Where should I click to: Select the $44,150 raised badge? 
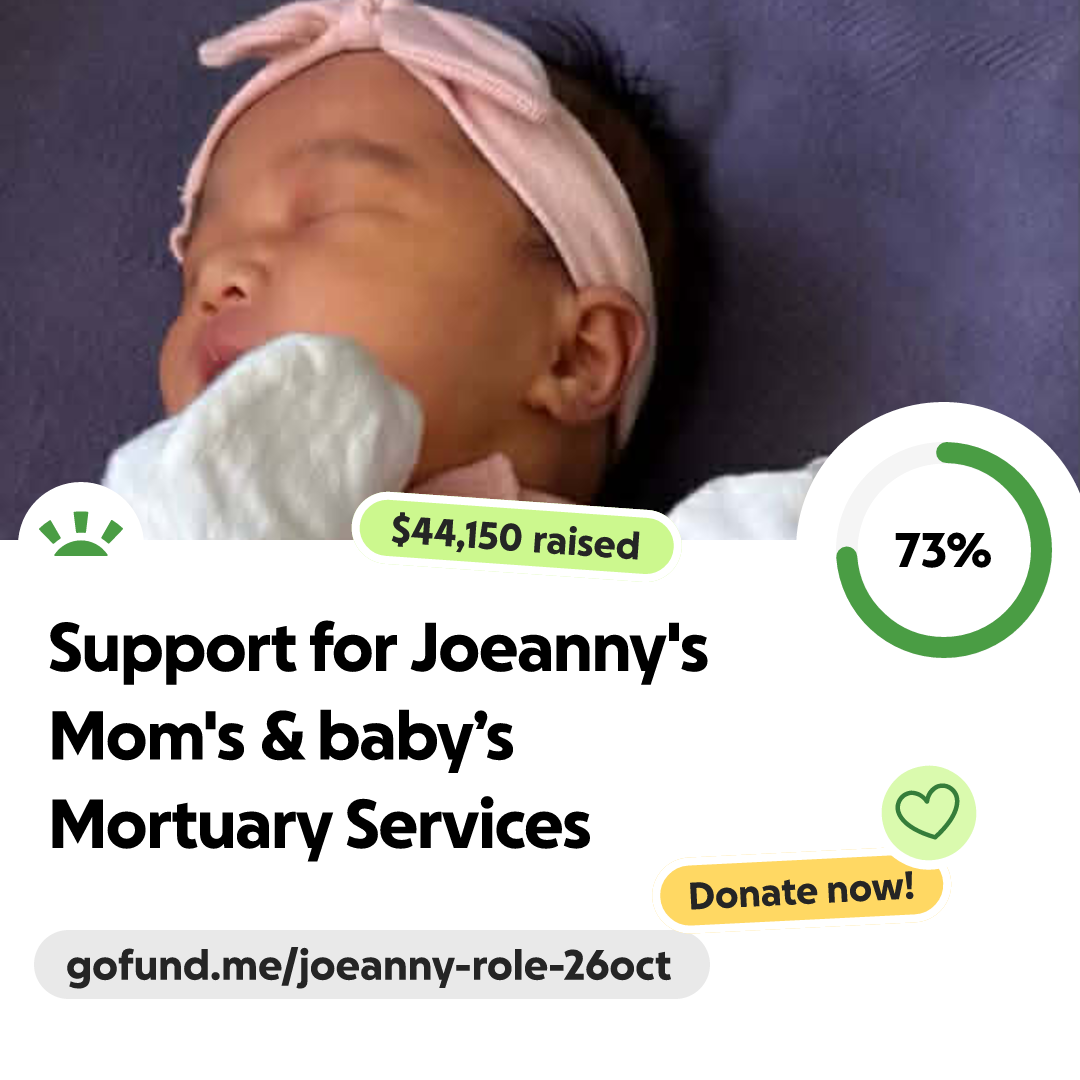point(515,537)
